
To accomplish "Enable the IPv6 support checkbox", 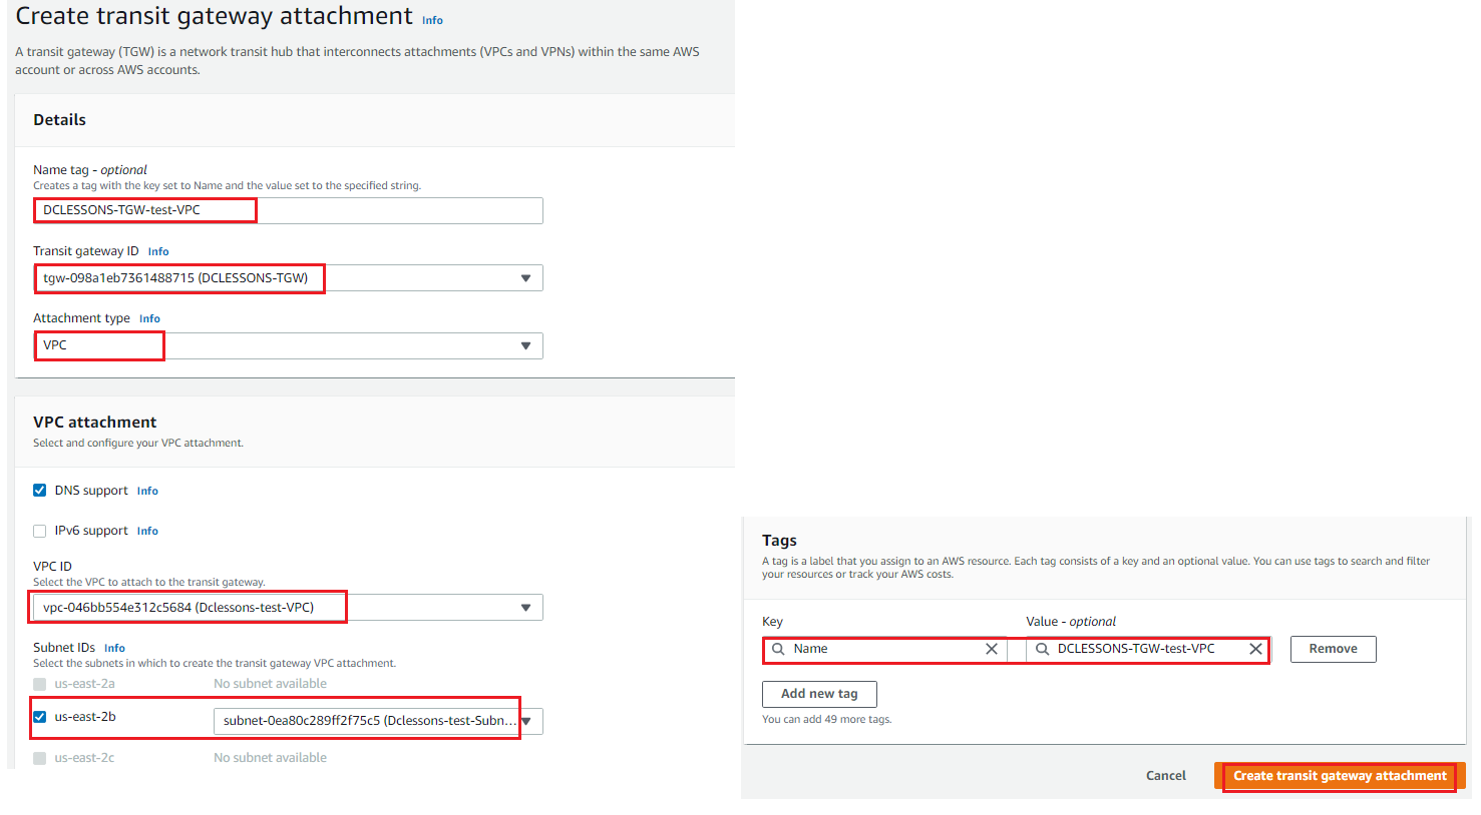I will click(40, 531).
